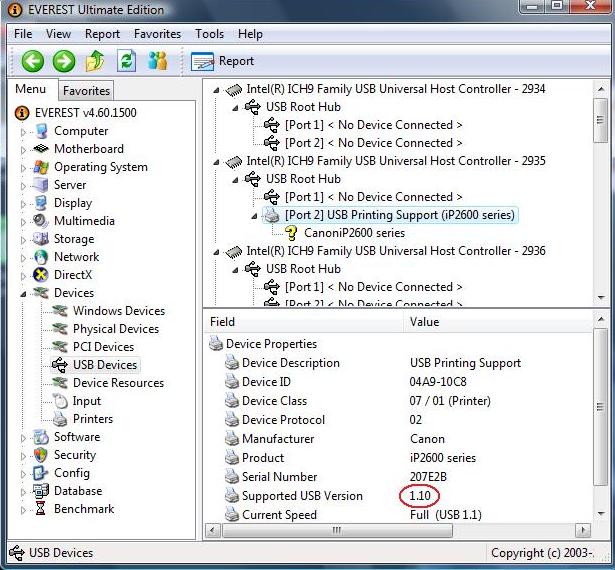This screenshot has width=615, height=570.
Task: Open Printers in the Devices tree
Action: tap(93, 419)
